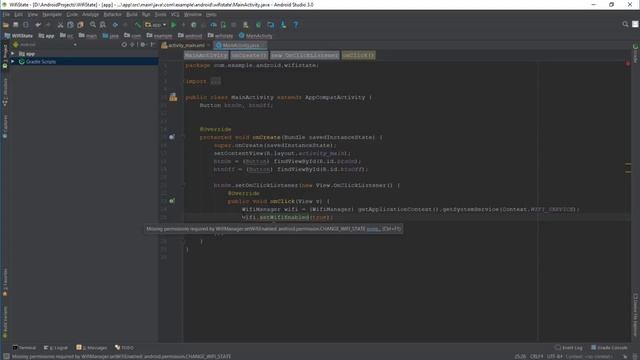
Task: Expand the folded import statement
Action: pyautogui.click(x=216, y=81)
